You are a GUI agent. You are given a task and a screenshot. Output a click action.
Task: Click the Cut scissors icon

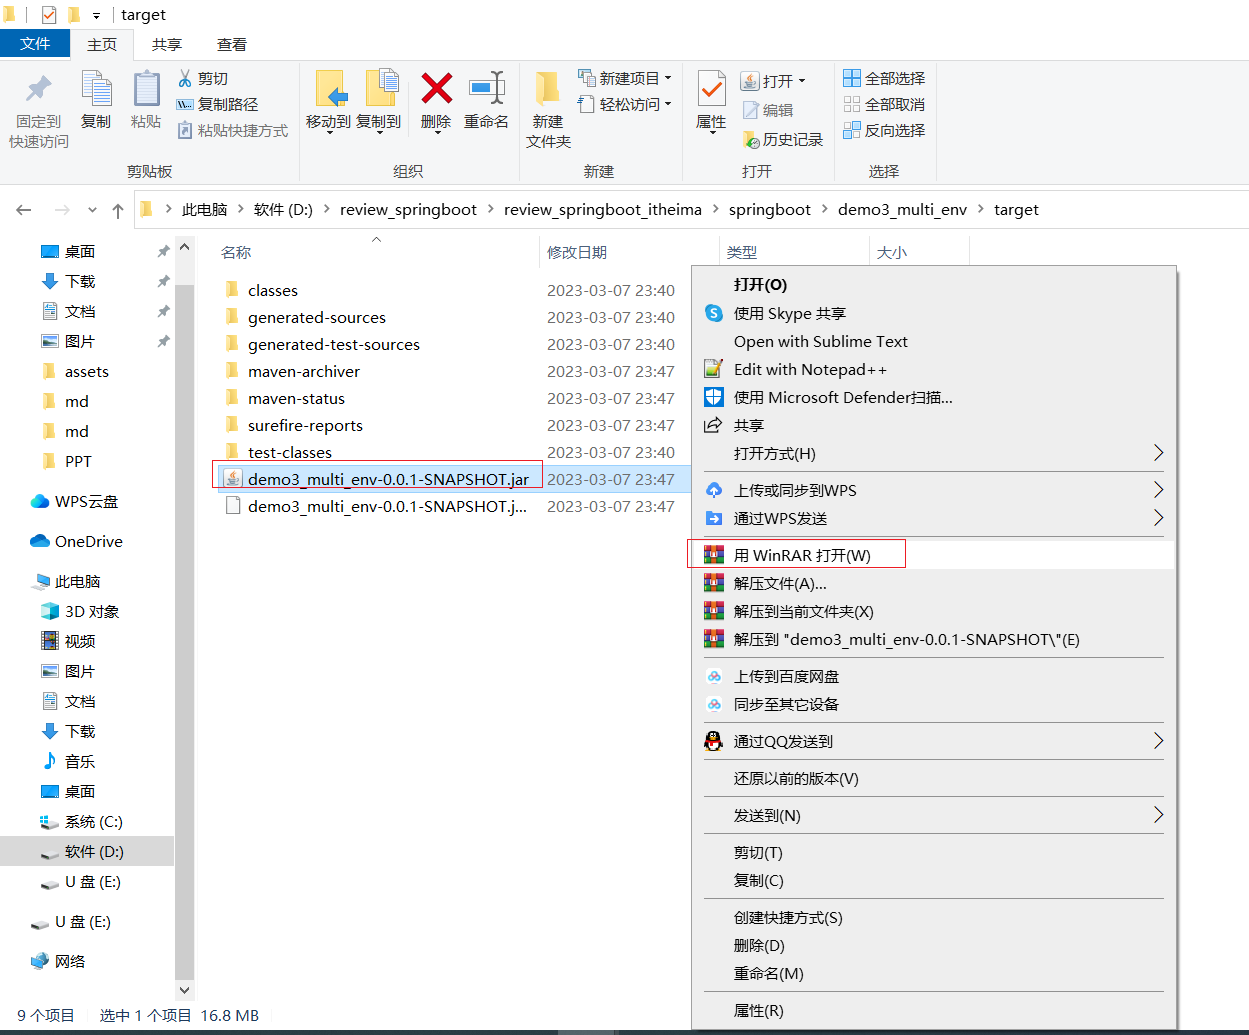click(186, 78)
